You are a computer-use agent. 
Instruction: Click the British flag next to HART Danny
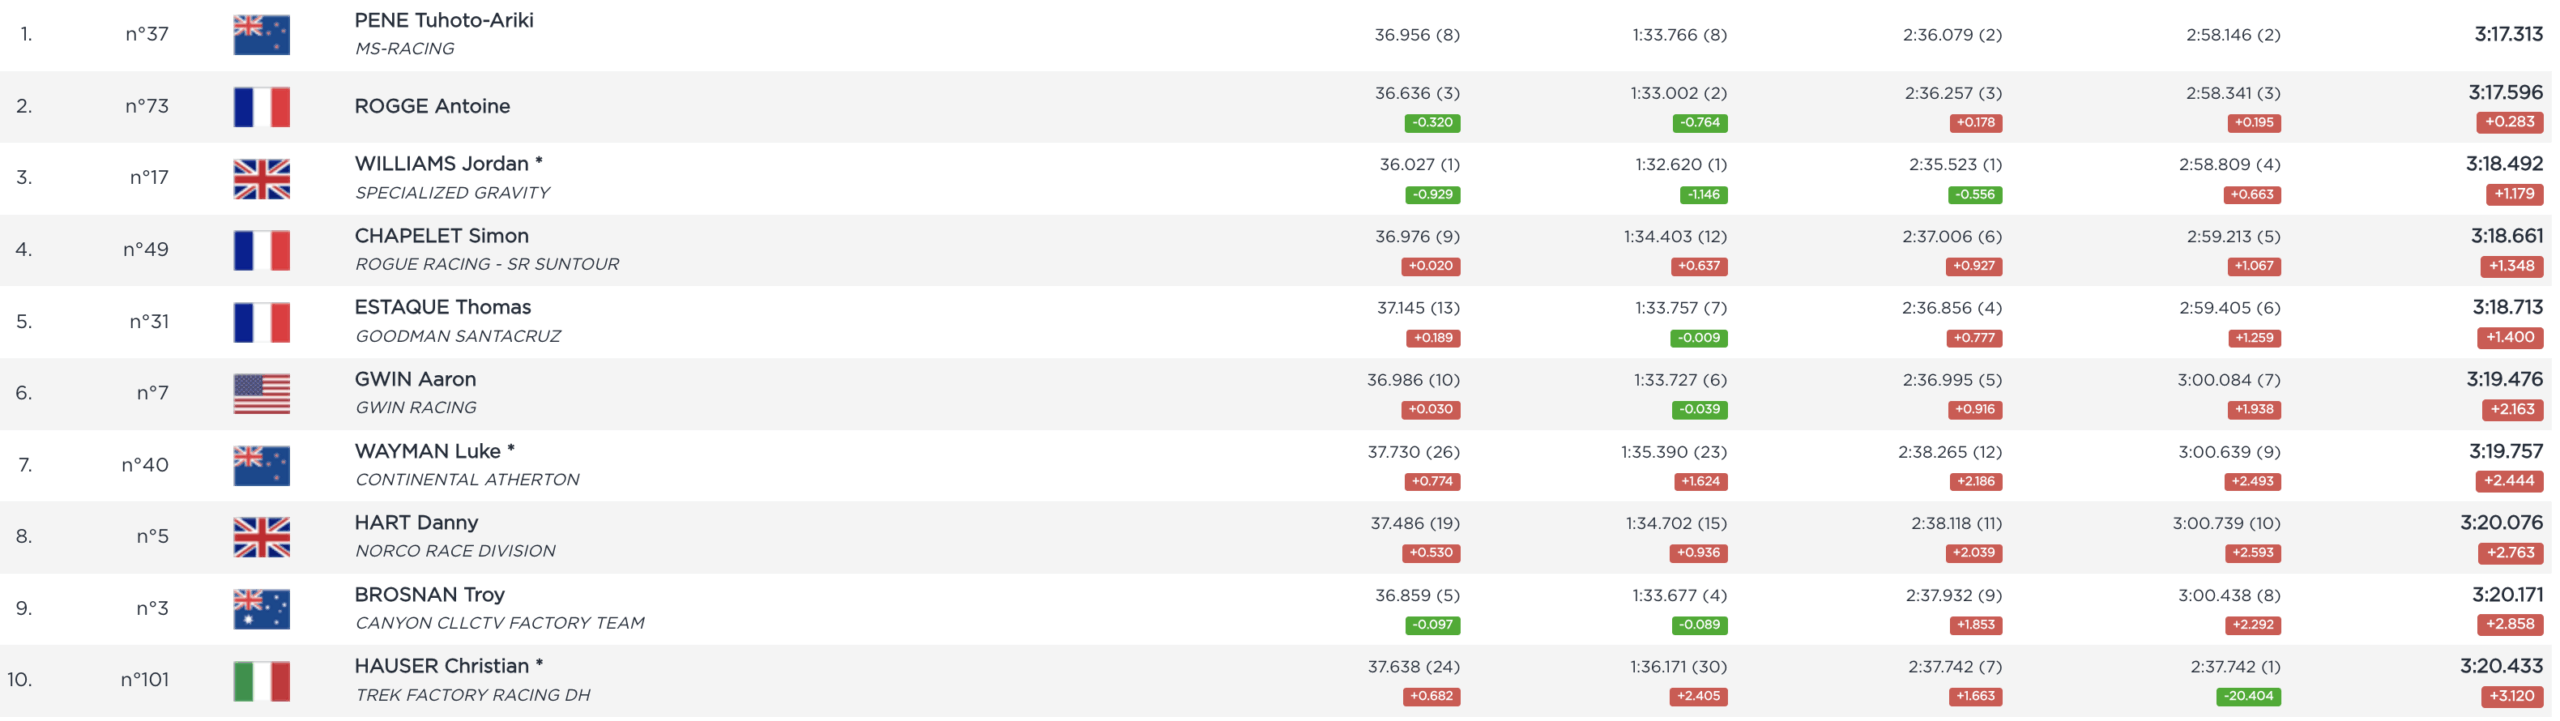(x=261, y=537)
